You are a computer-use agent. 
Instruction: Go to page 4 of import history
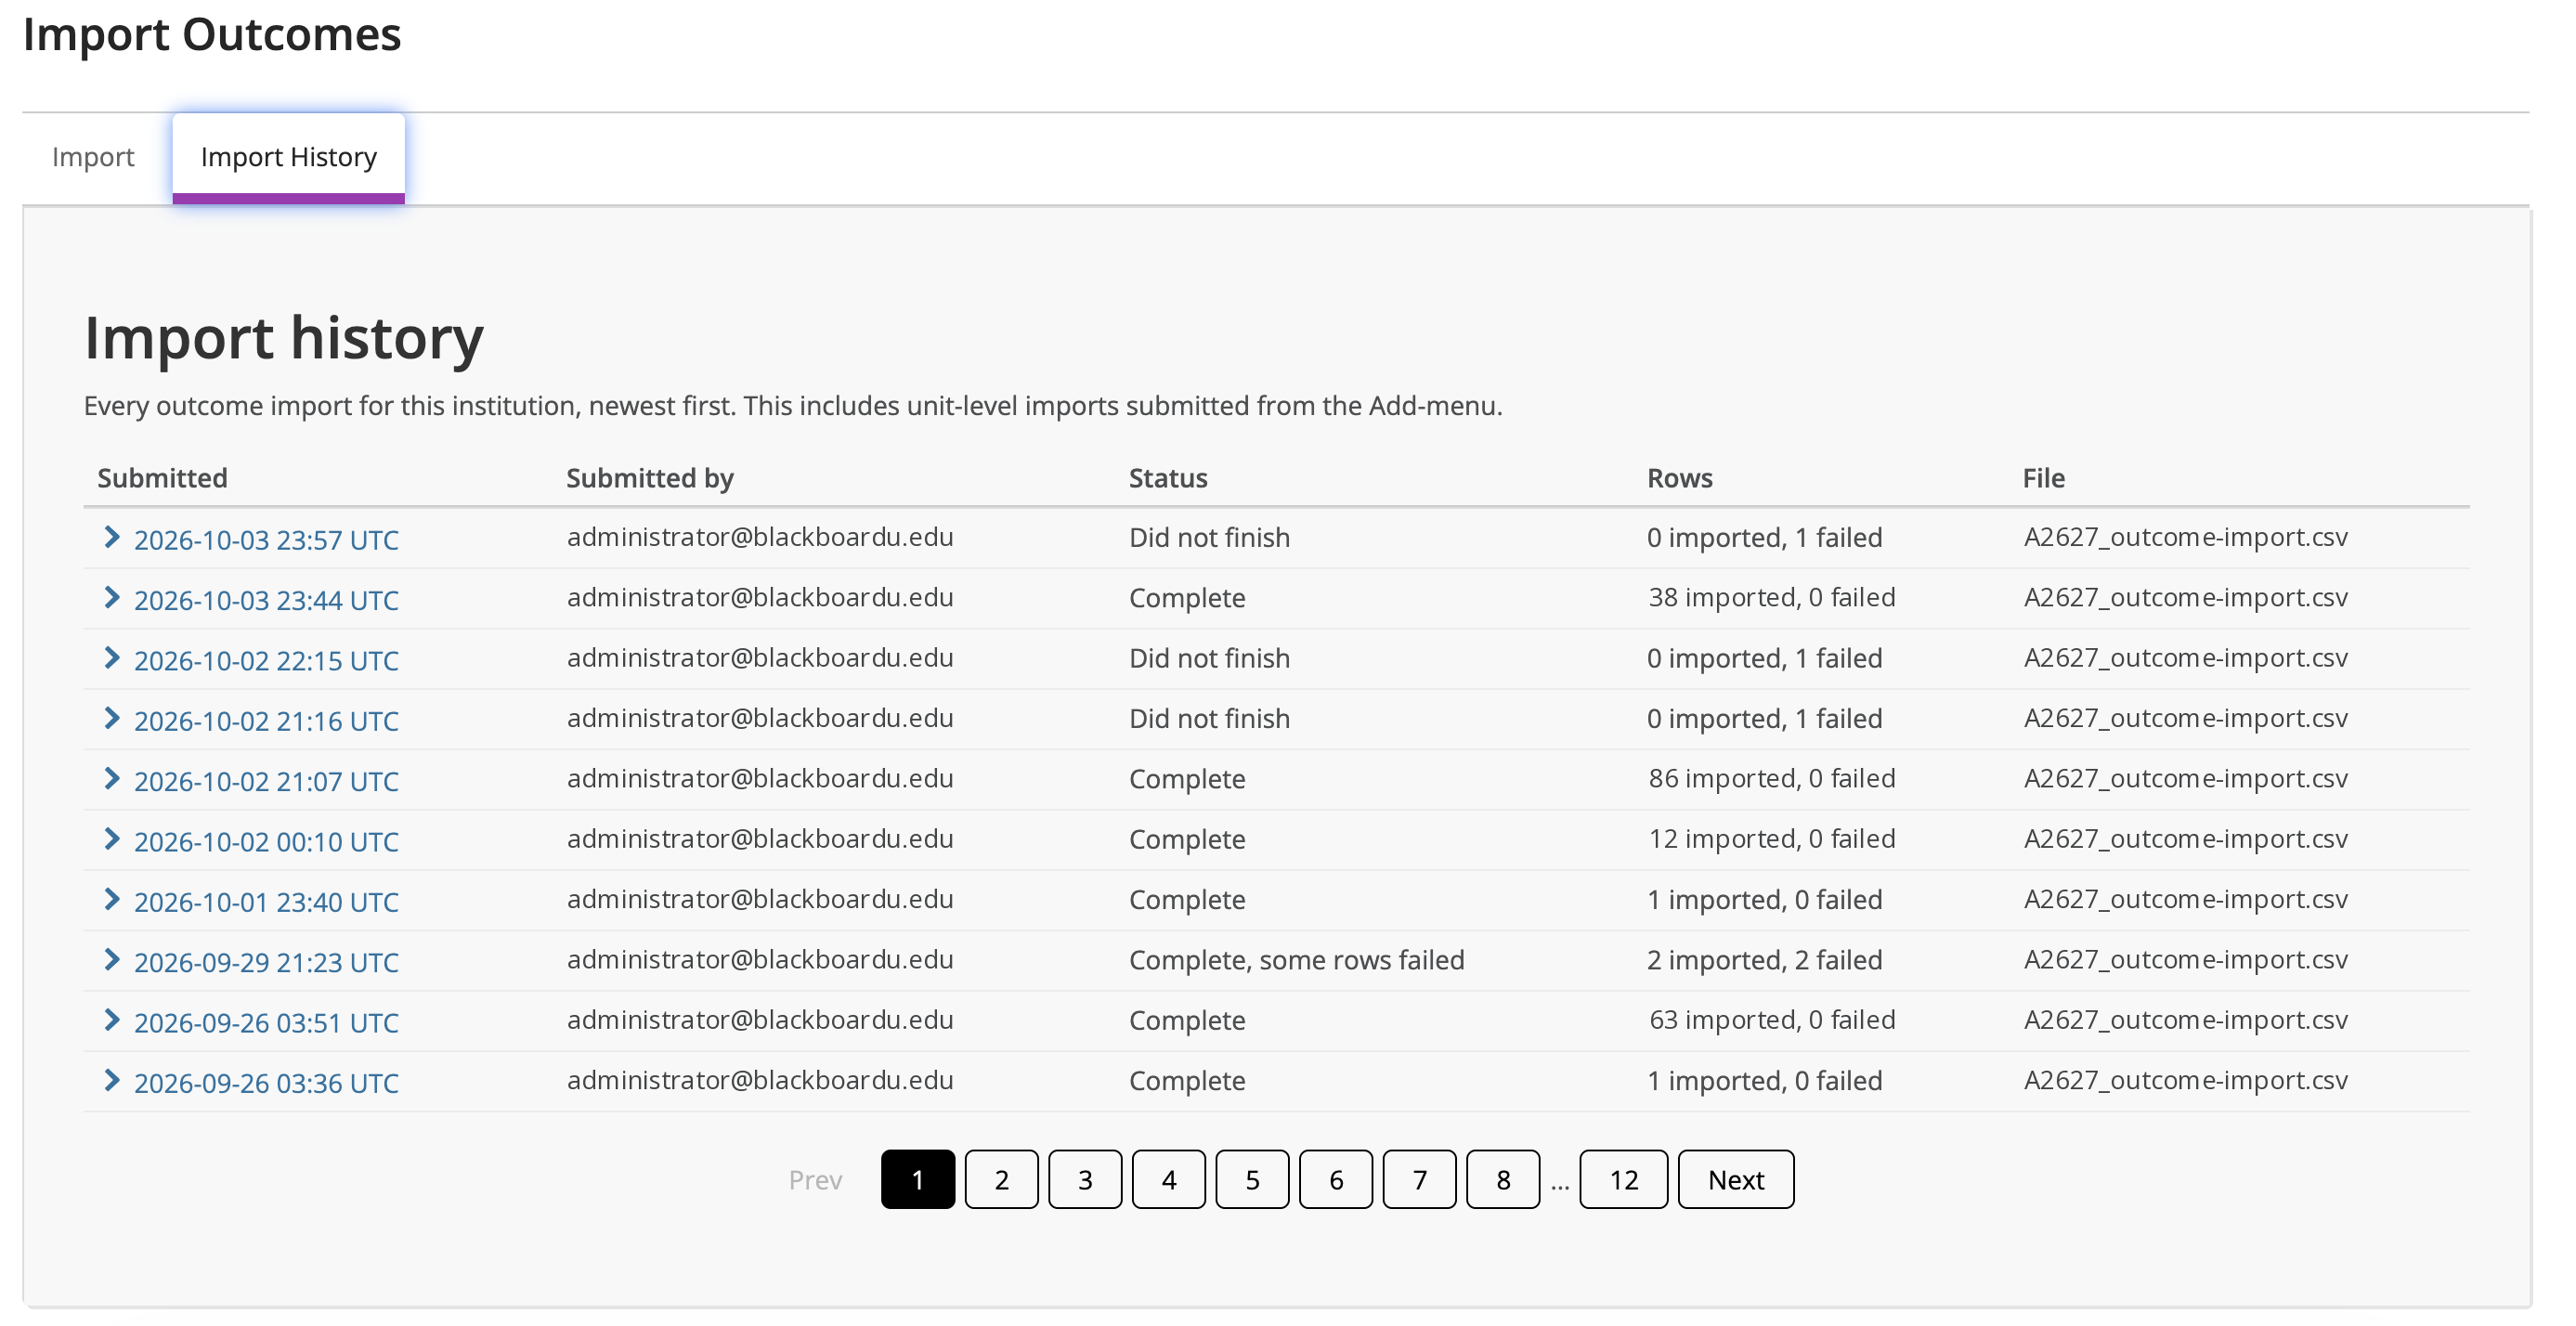1169,1180
